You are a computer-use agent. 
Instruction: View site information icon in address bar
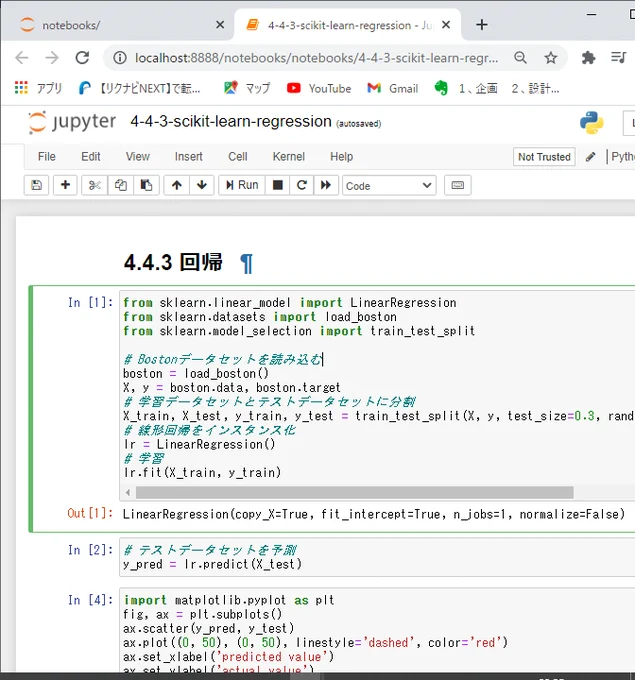pyautogui.click(x=120, y=58)
